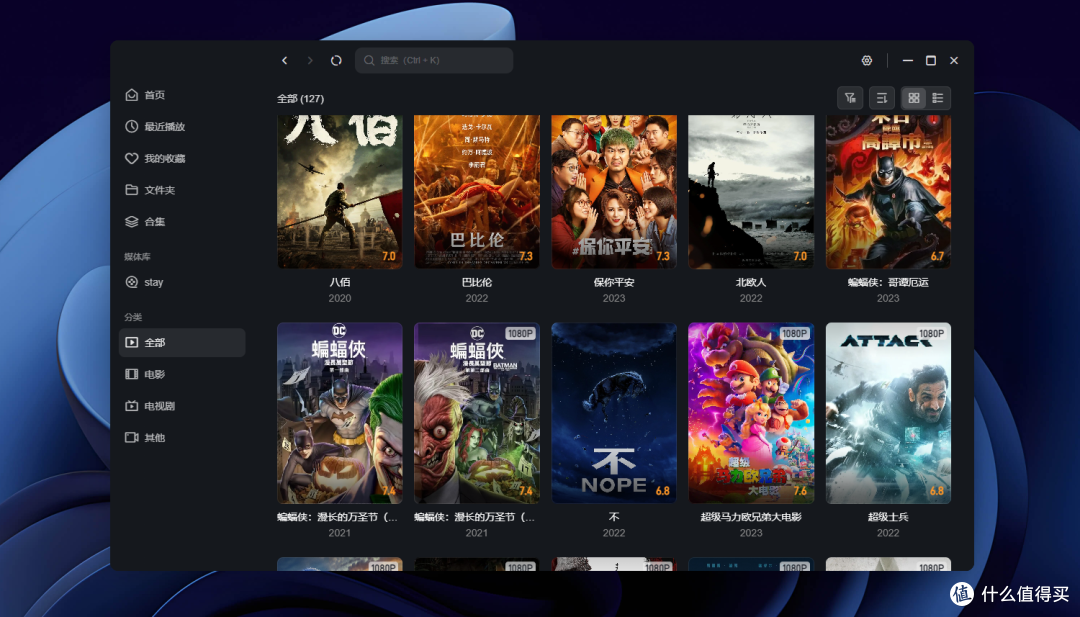Viewport: 1080px width, 617px height.
Task: Click the TV icon beside 电视剧
Action: pos(132,406)
